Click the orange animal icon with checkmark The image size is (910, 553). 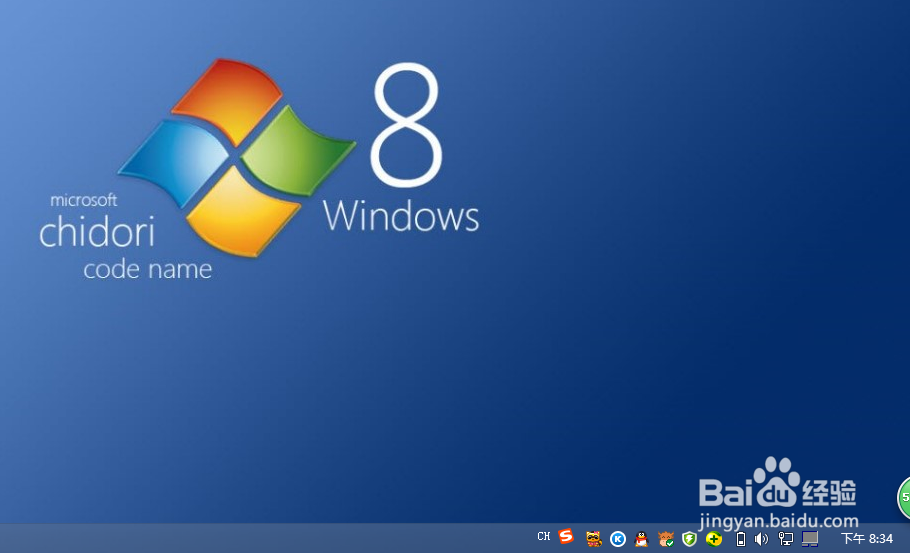tap(666, 539)
